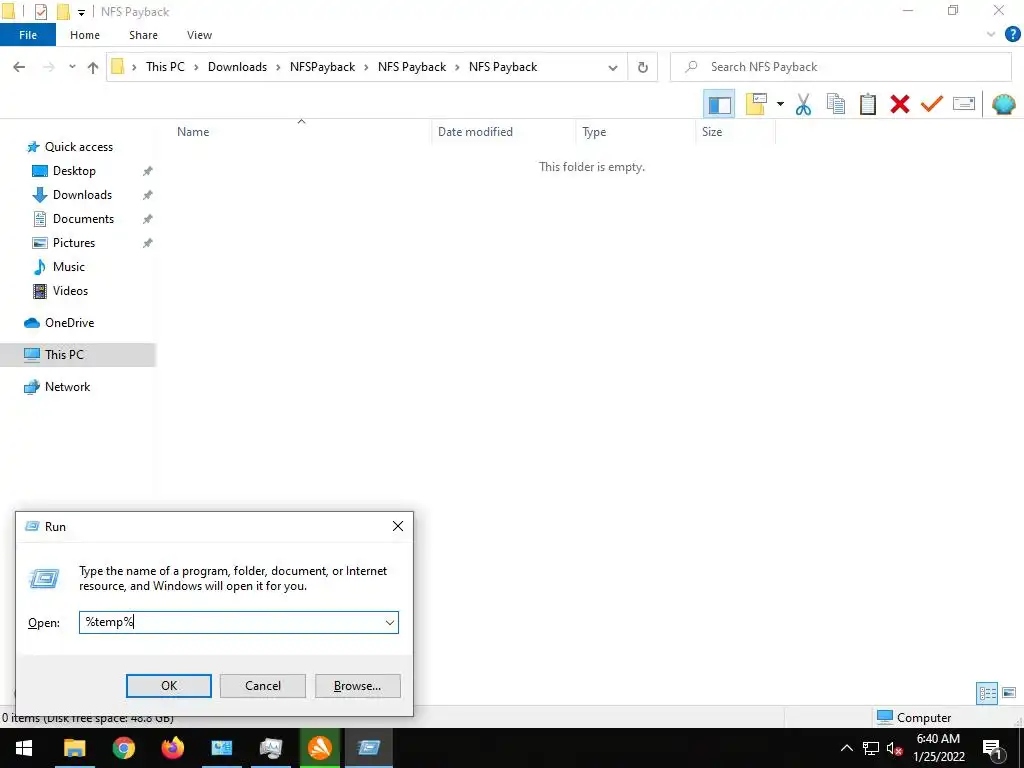Click the red X Delete icon
This screenshot has width=1024, height=768.
pos(899,104)
